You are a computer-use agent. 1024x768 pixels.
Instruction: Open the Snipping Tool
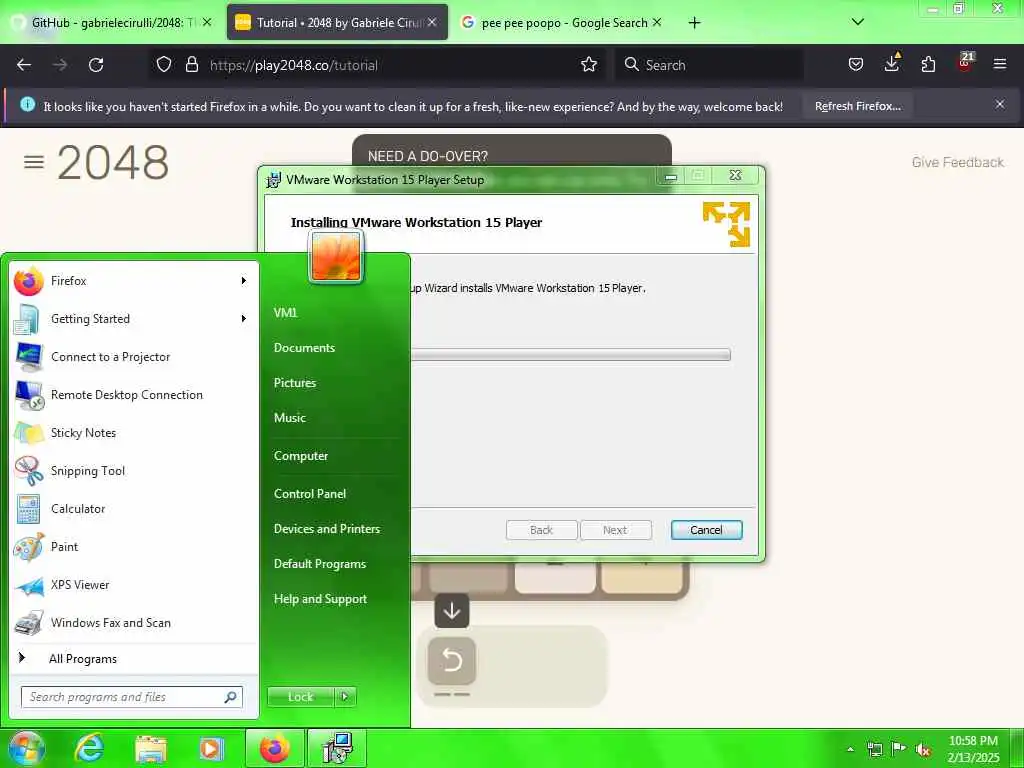(135, 471)
